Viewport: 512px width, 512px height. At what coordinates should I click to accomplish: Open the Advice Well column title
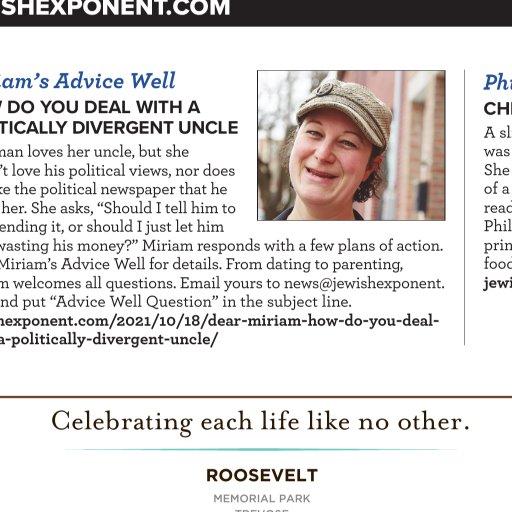87,81
